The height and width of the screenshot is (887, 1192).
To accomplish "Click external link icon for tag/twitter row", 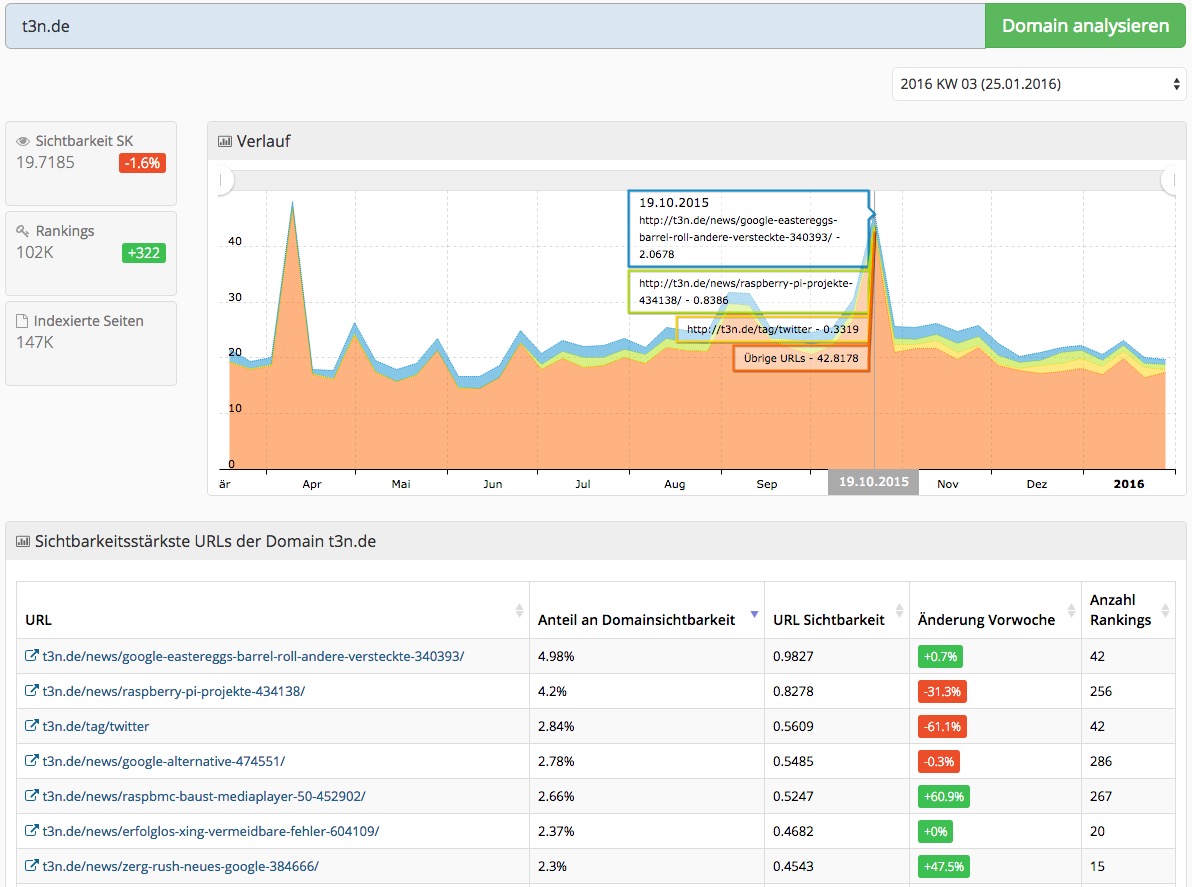I will point(31,725).
